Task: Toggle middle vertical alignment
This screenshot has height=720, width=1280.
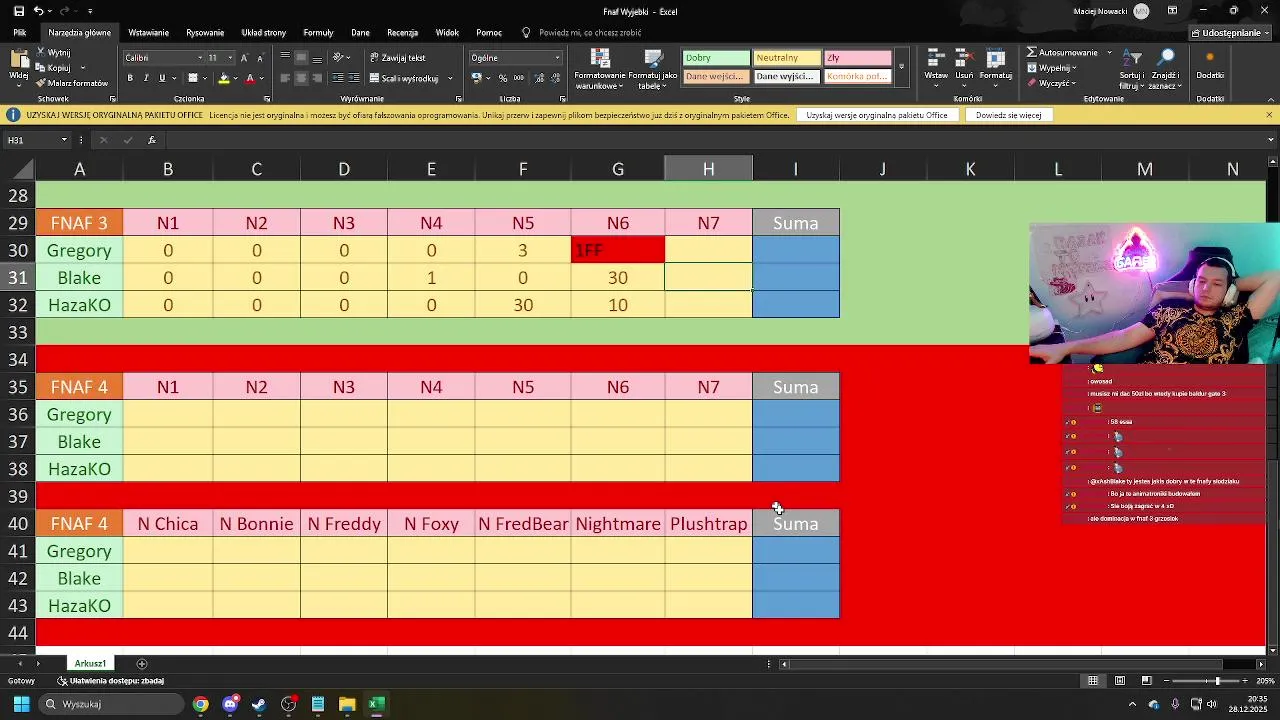Action: point(301,57)
